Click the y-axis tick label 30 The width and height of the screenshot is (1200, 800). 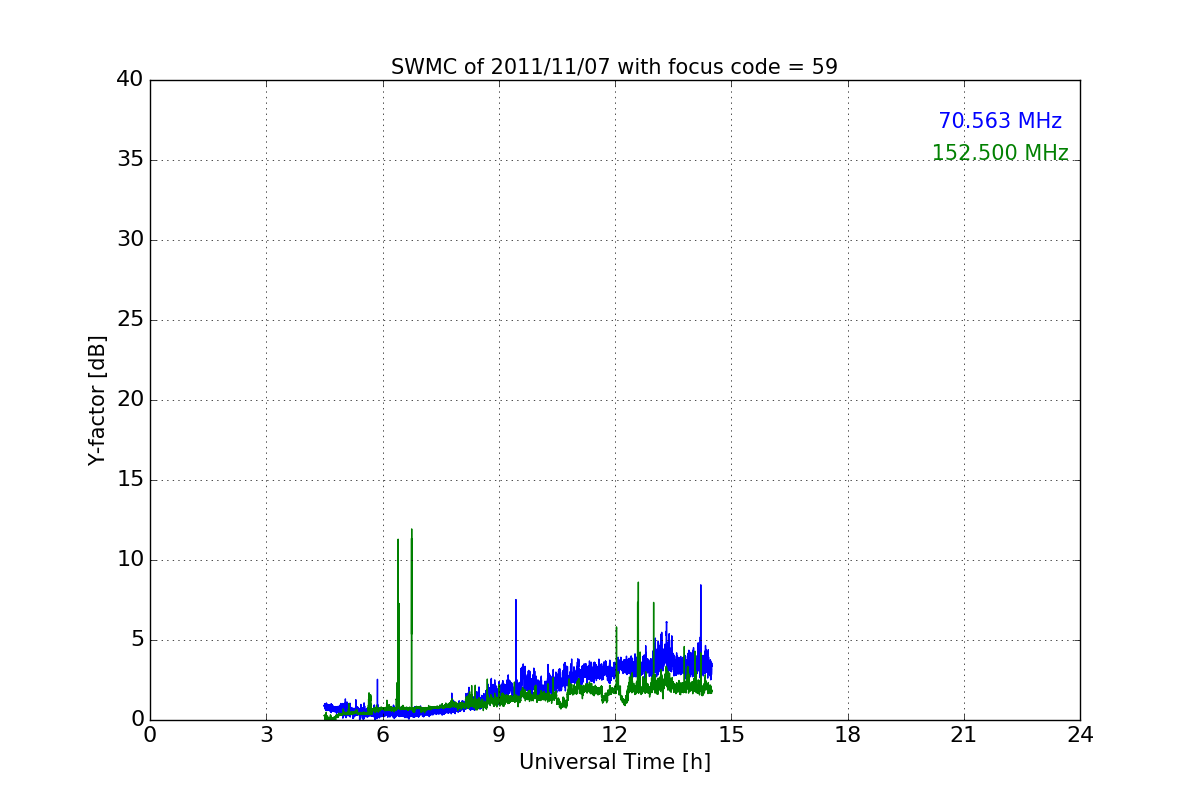tap(130, 240)
